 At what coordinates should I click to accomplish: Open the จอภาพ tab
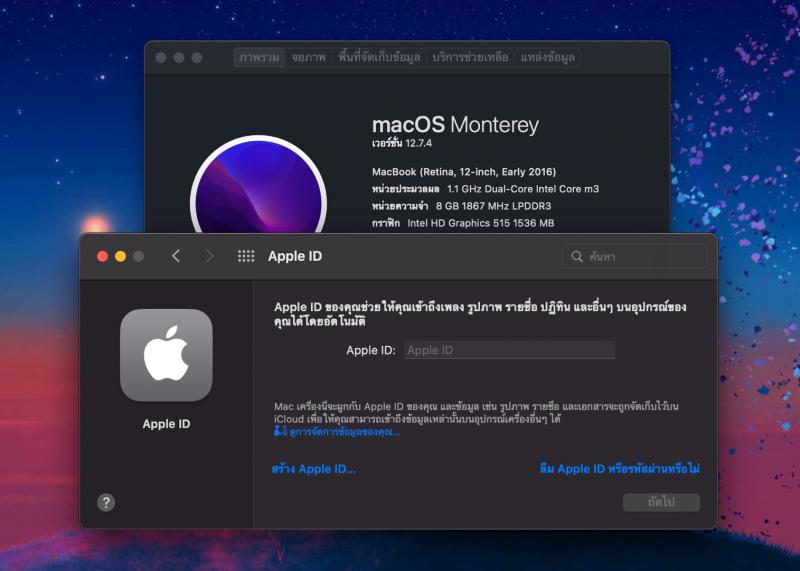coord(309,58)
